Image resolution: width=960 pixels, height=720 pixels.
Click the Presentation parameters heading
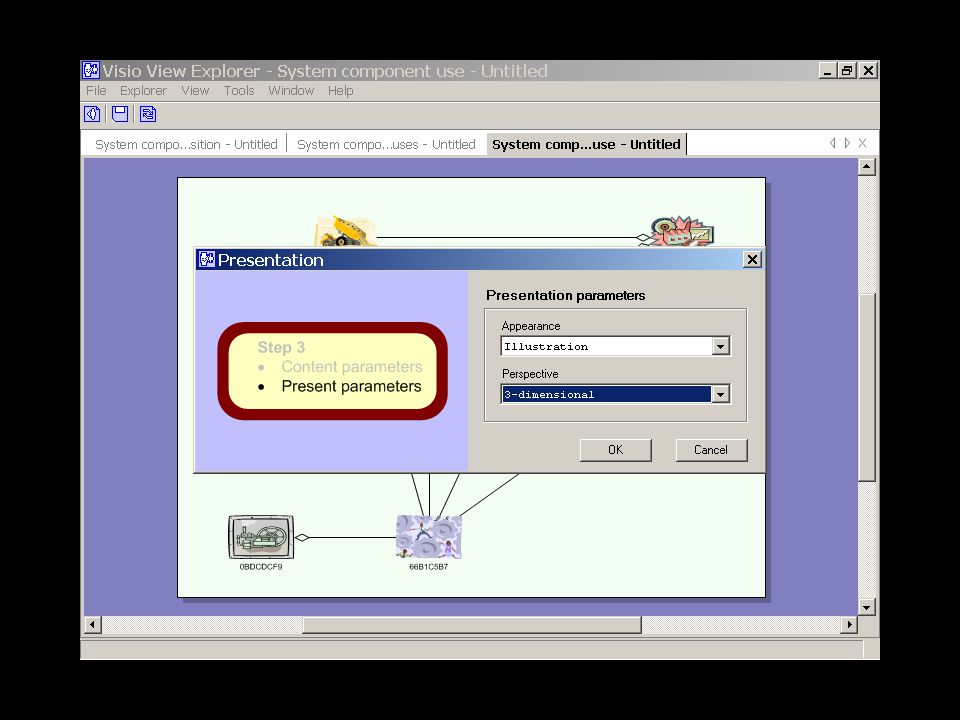click(x=566, y=296)
